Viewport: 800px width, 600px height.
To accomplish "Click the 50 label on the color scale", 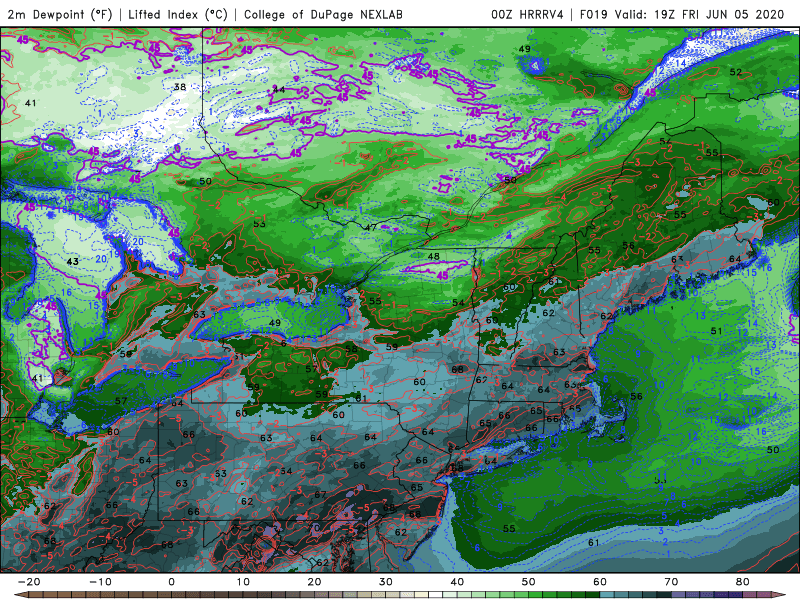I will tap(529, 582).
